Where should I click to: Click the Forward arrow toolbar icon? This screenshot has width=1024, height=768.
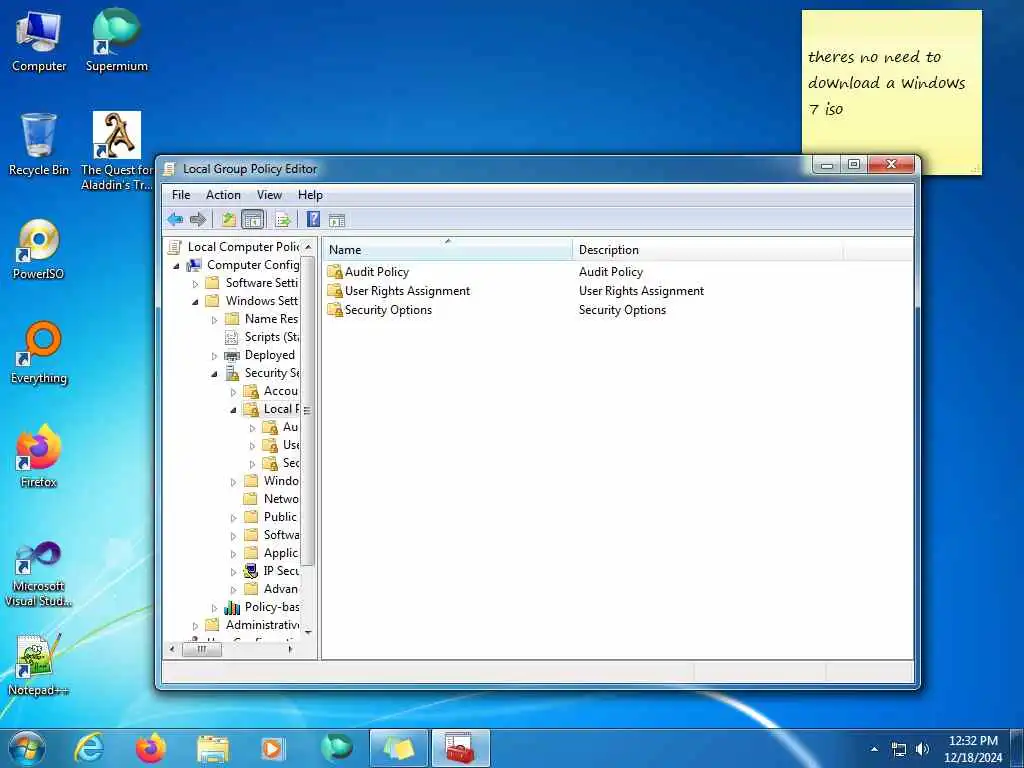pyautogui.click(x=198, y=219)
